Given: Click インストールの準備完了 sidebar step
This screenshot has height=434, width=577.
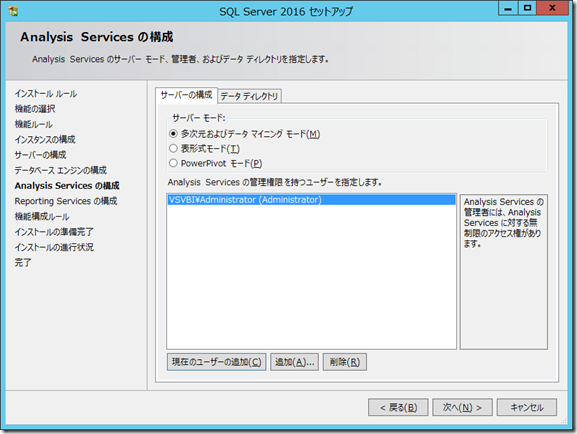Looking at the screenshot, I should pos(54,232).
